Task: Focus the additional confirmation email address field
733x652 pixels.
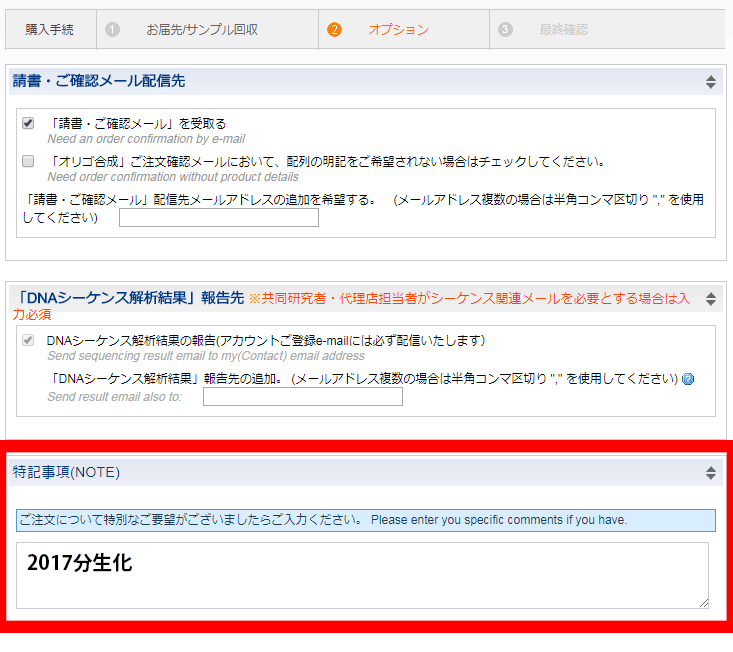Action: pyautogui.click(x=219, y=217)
